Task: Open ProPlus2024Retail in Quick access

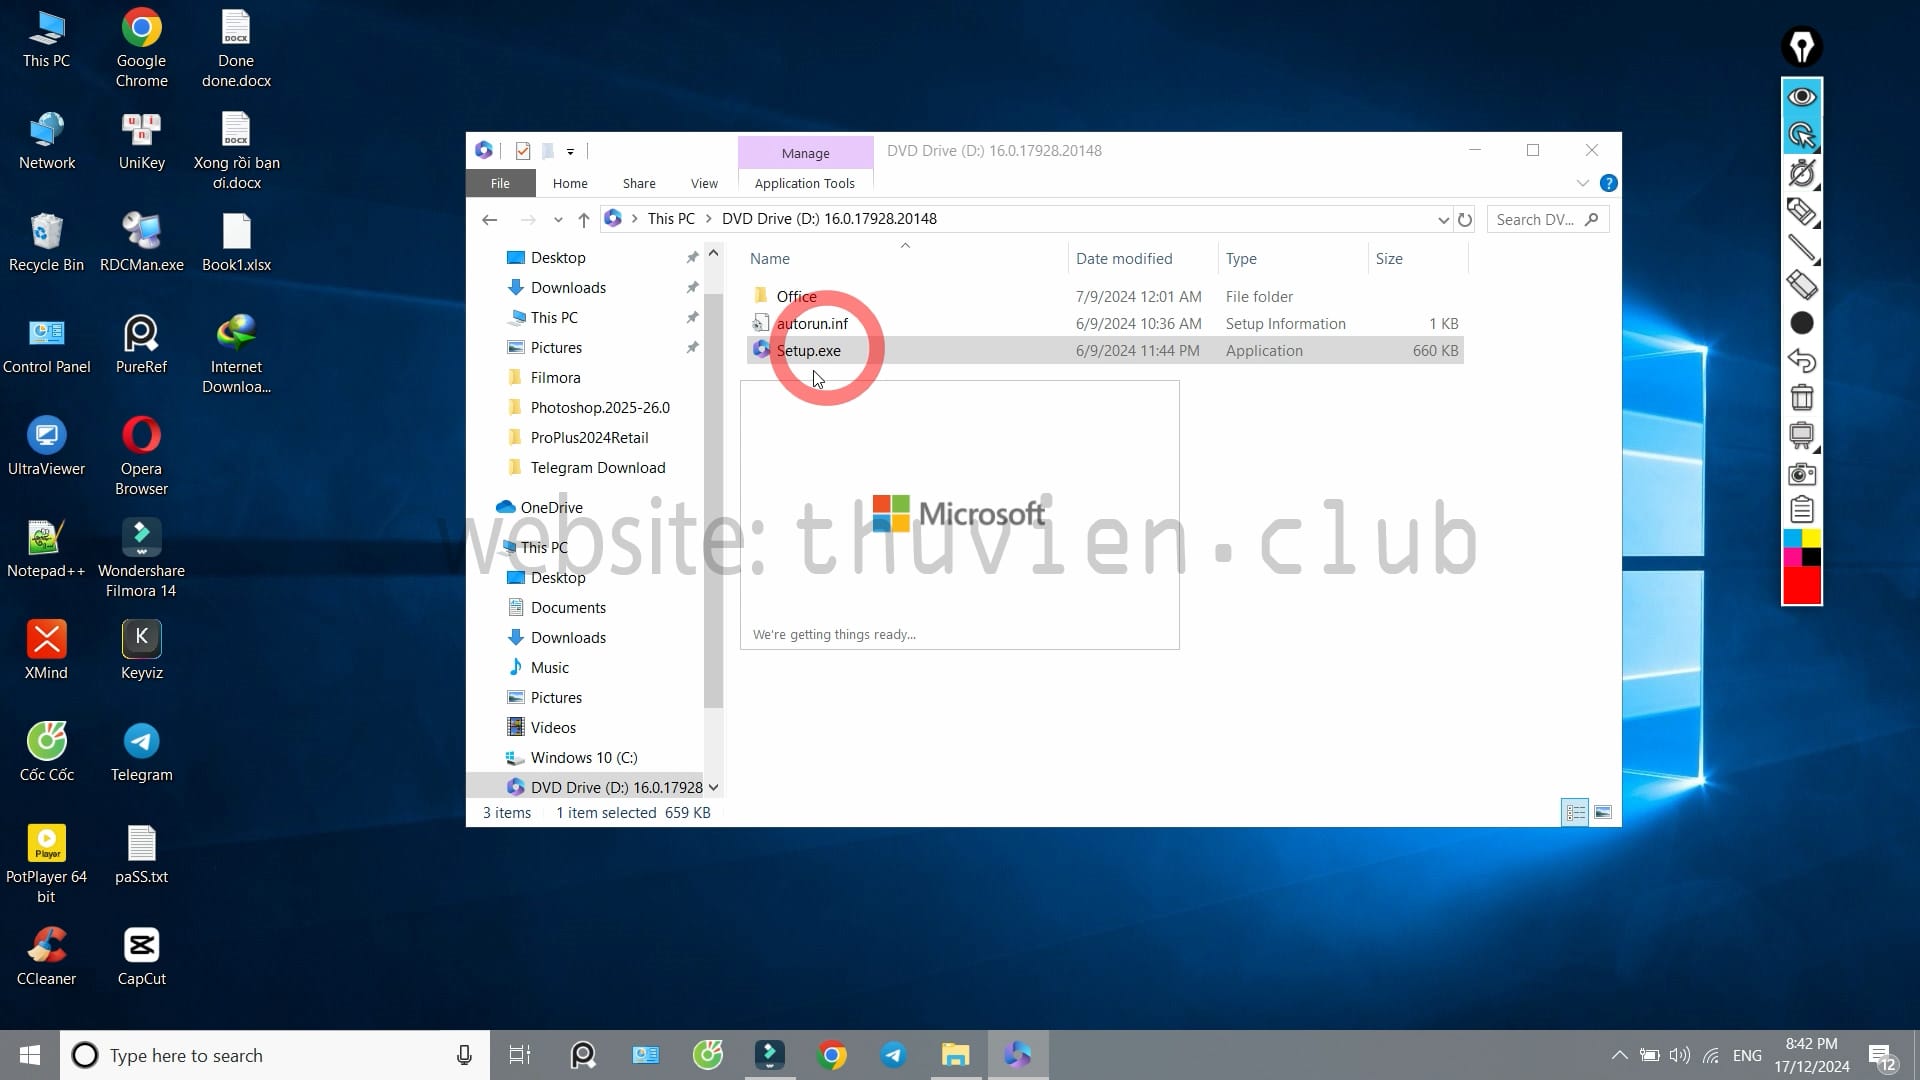Action: click(589, 438)
